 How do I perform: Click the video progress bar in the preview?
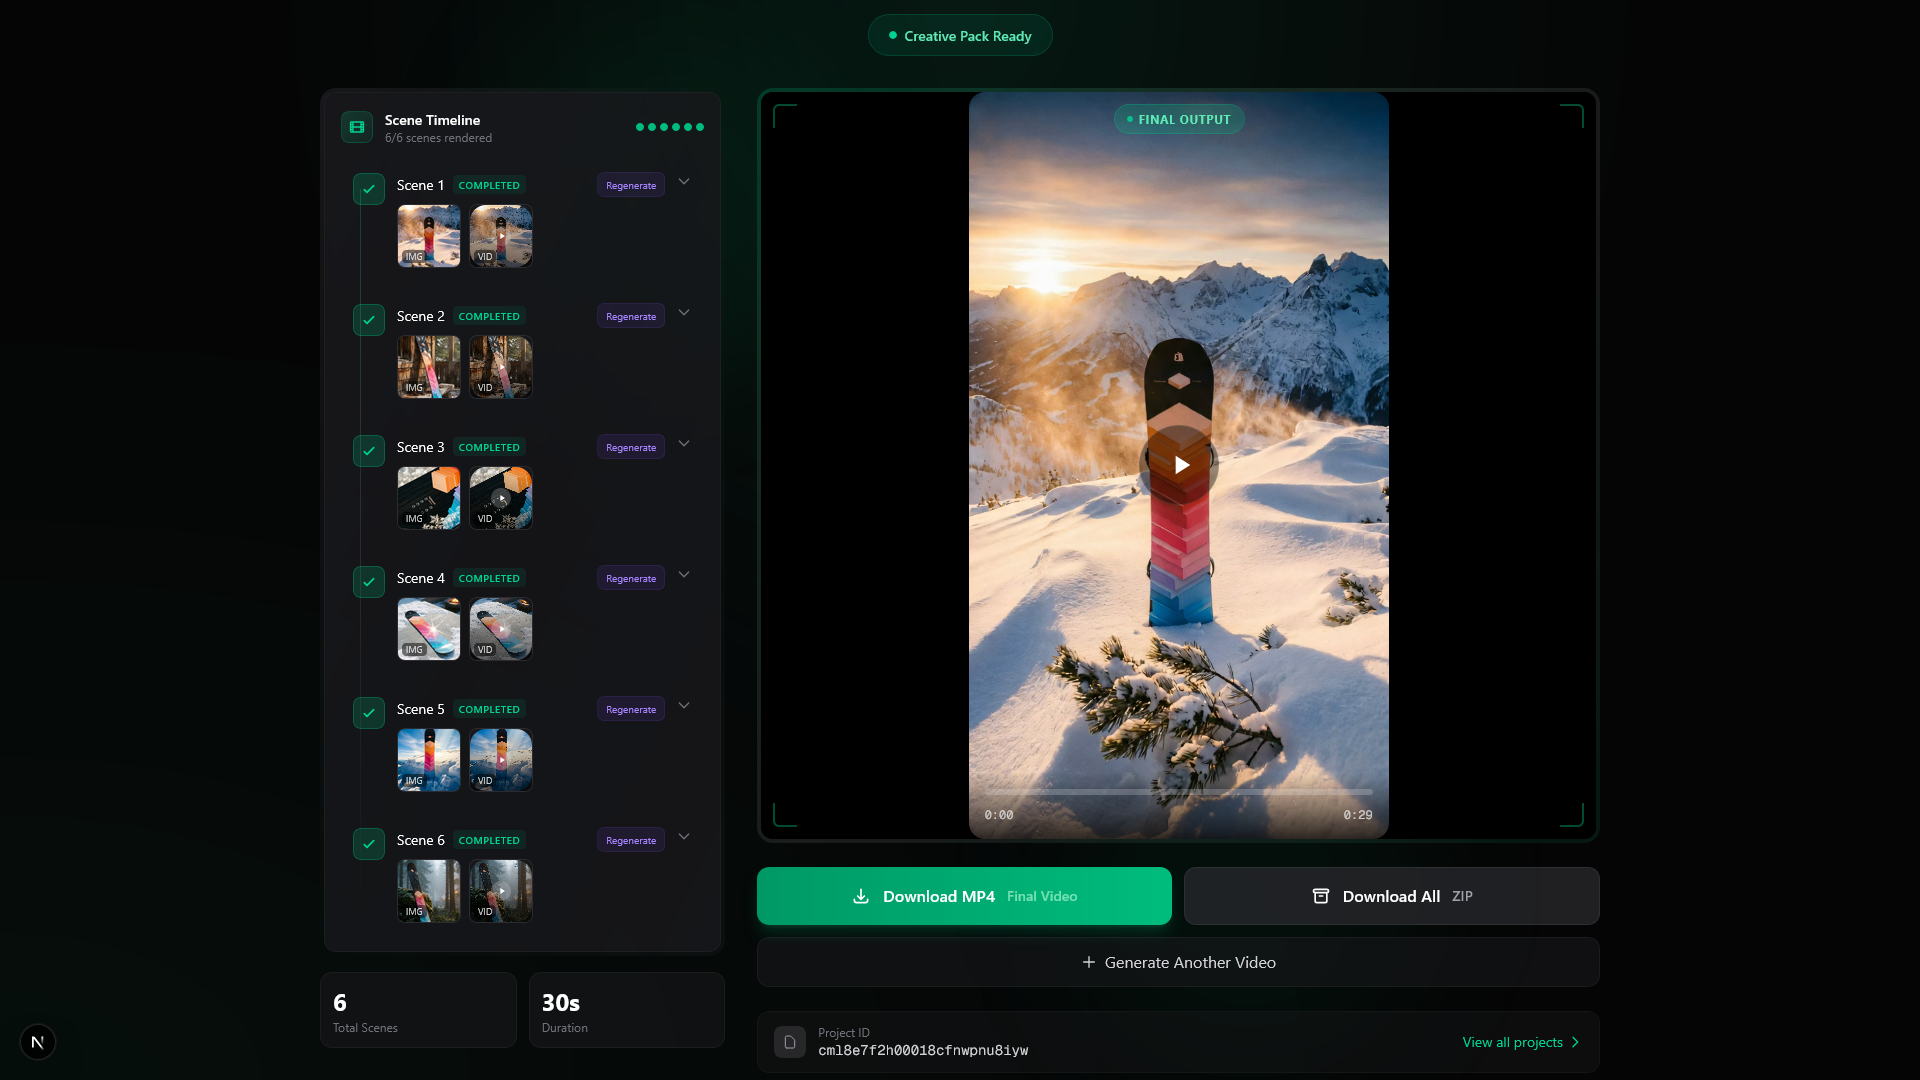1178,792
